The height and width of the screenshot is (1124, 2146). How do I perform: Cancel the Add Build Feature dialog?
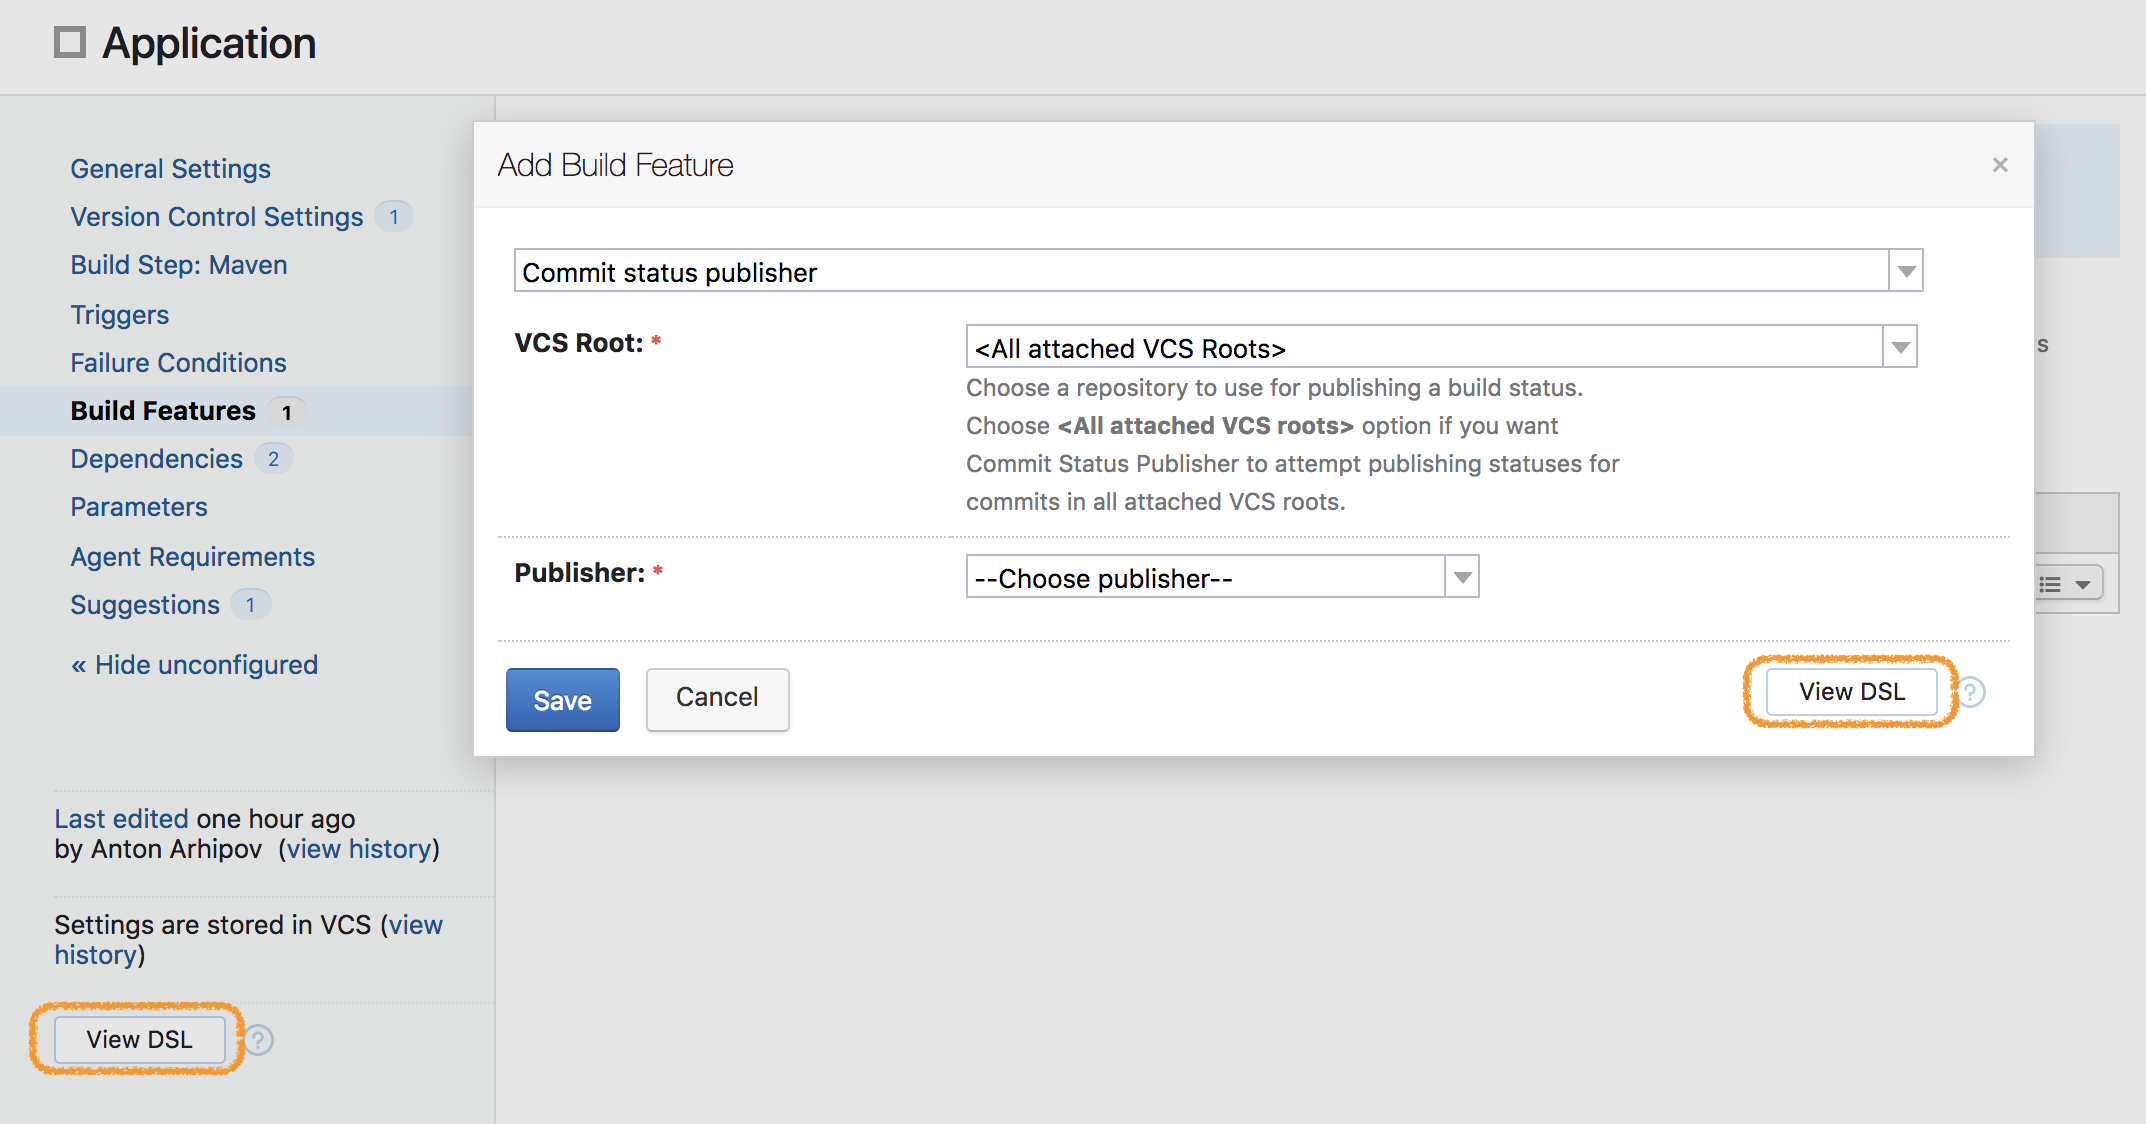[x=717, y=698]
